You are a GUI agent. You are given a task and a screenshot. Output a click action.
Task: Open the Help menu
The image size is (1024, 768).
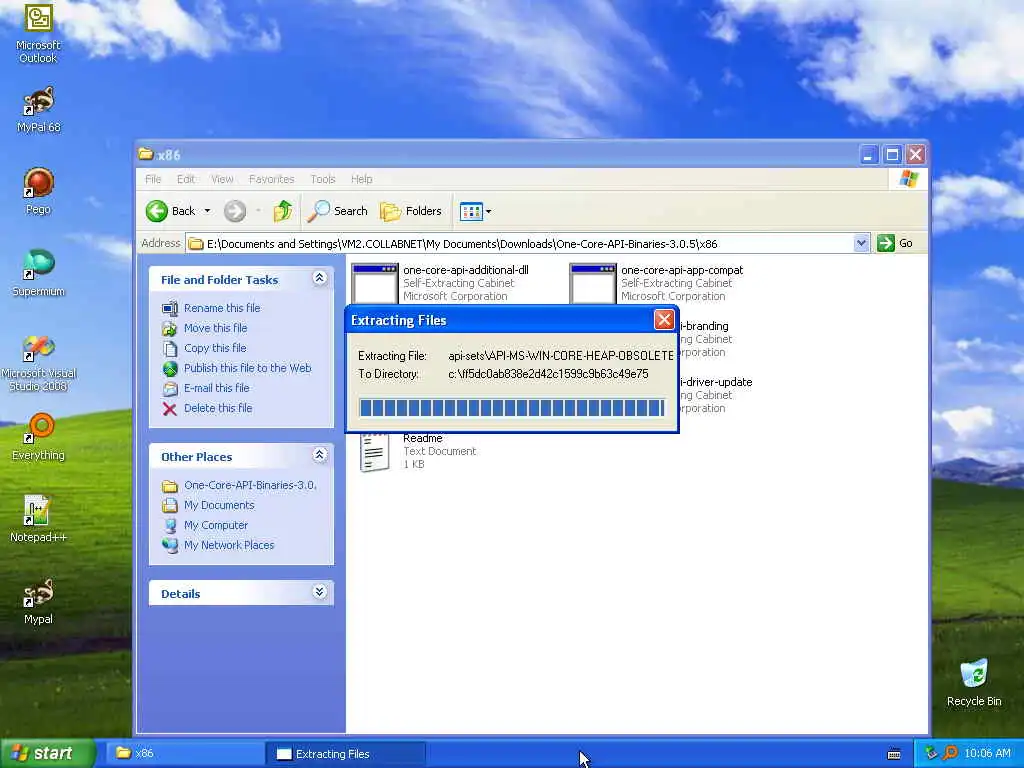click(361, 179)
